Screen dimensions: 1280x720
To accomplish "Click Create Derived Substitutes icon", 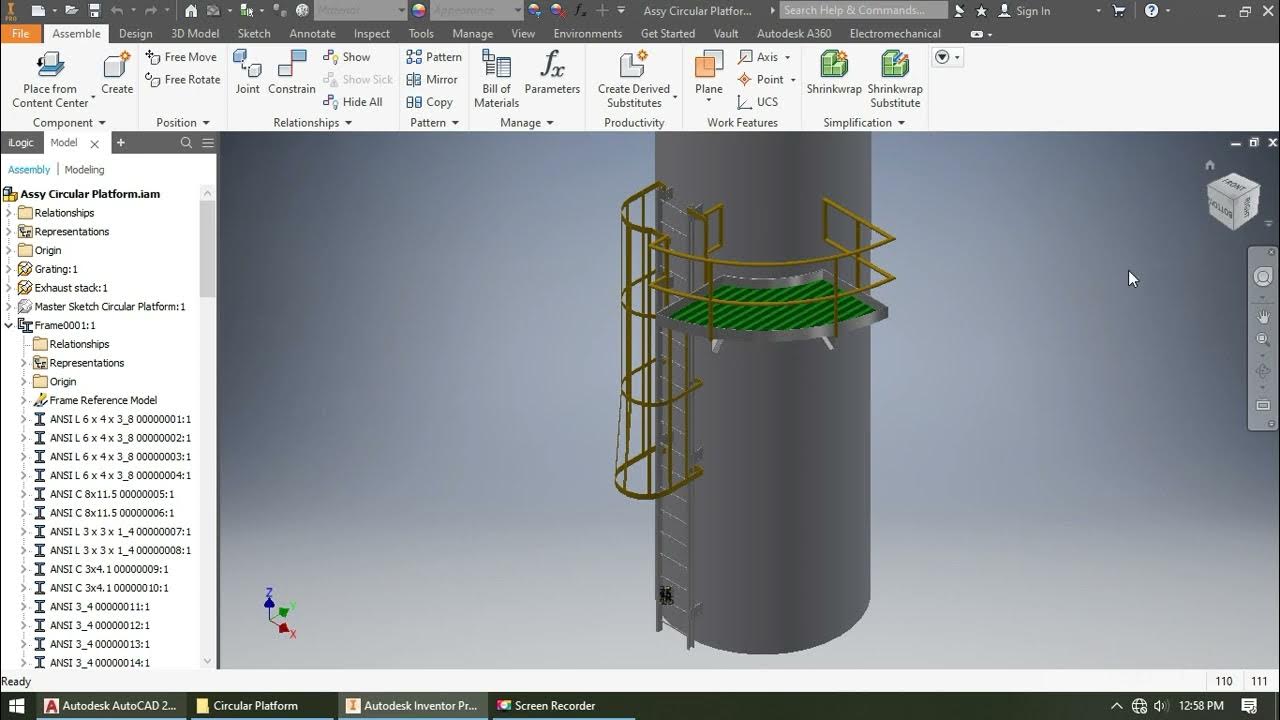I will click(x=634, y=64).
